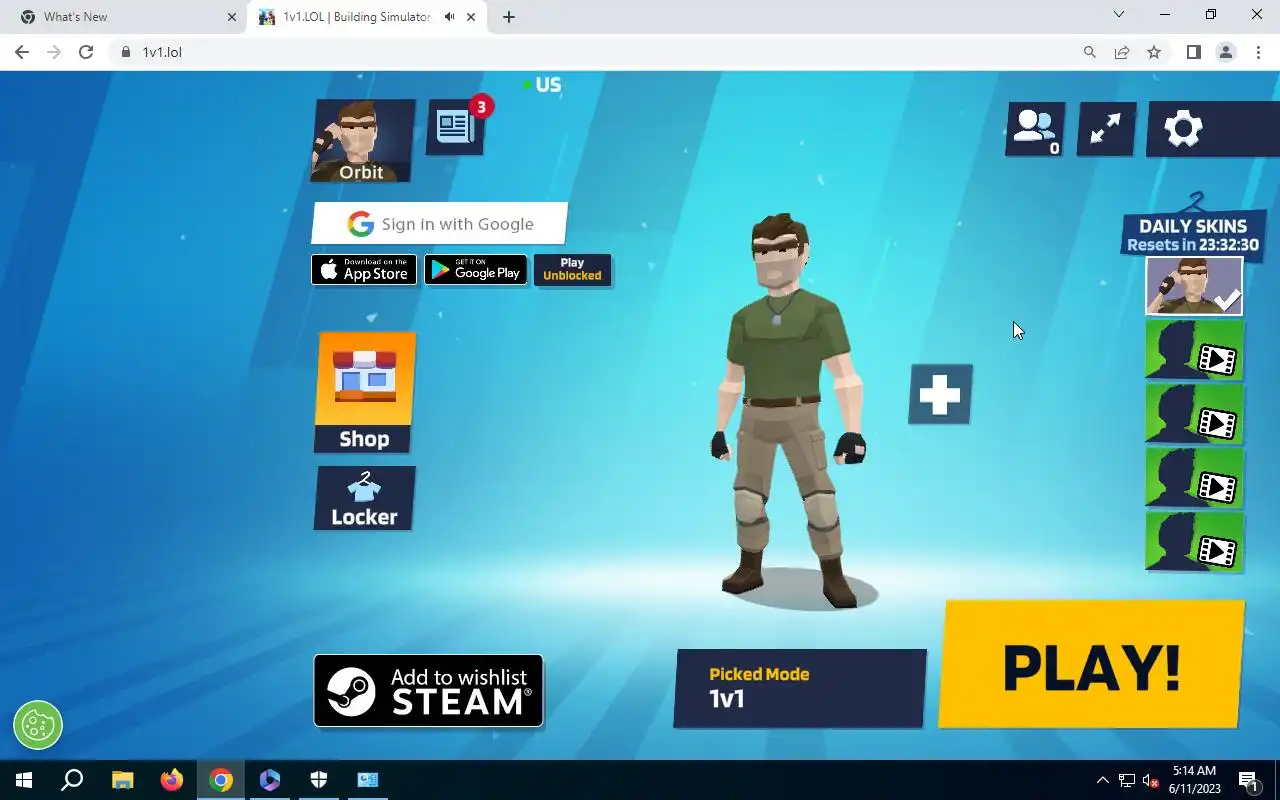Open Download on the App Store badge
This screenshot has height=800, width=1280.
pos(364,270)
